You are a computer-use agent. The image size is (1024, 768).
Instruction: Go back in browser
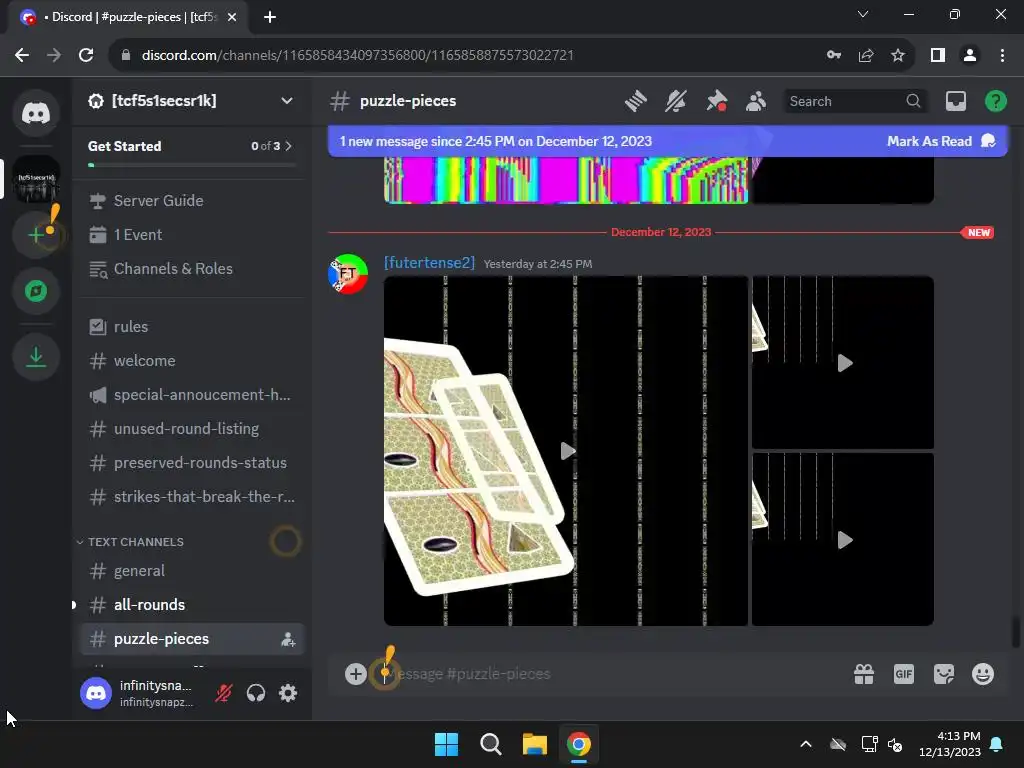coord(22,56)
